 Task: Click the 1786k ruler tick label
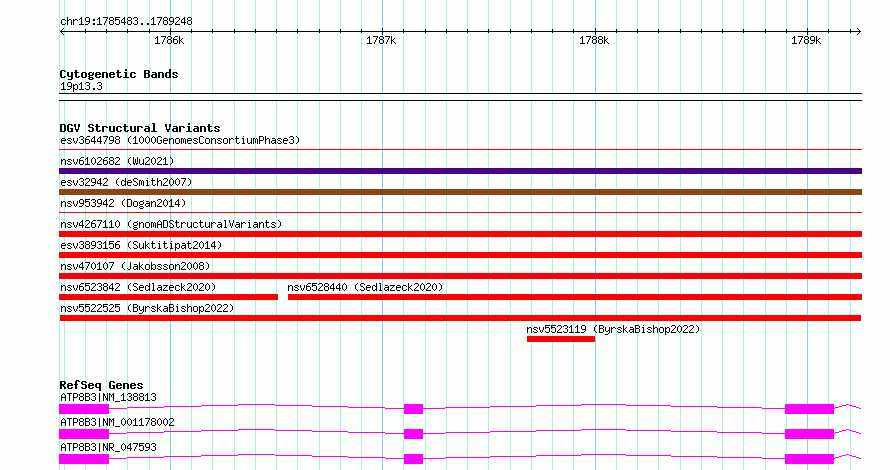169,40
